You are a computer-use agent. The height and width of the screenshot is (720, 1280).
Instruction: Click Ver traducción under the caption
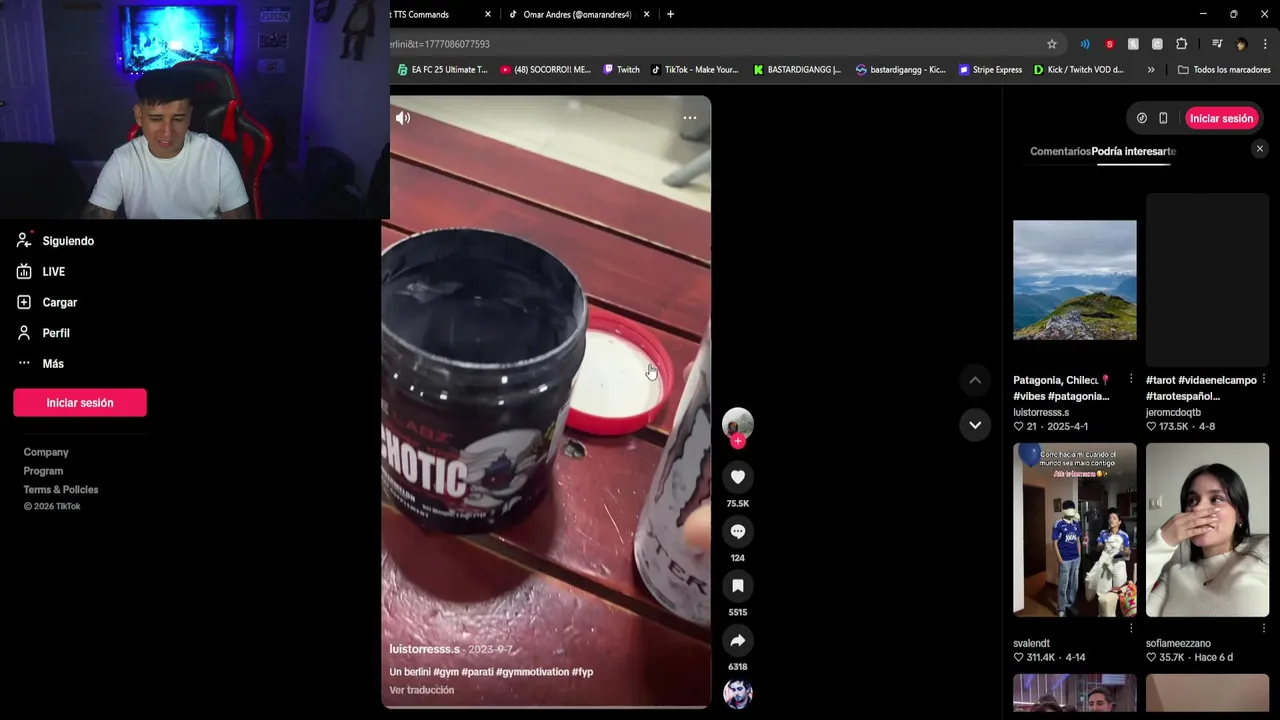(x=422, y=690)
